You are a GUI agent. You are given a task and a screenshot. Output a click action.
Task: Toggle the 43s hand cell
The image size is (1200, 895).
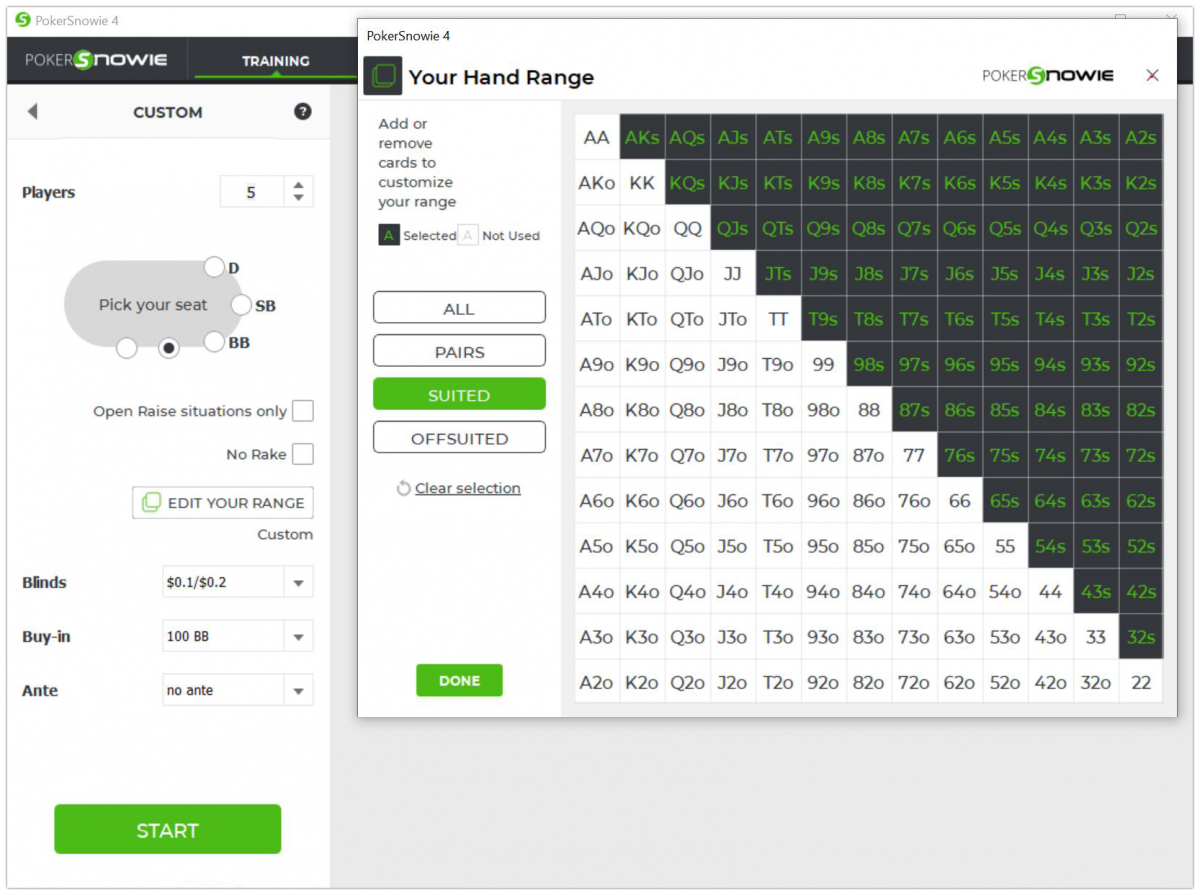tap(1095, 591)
